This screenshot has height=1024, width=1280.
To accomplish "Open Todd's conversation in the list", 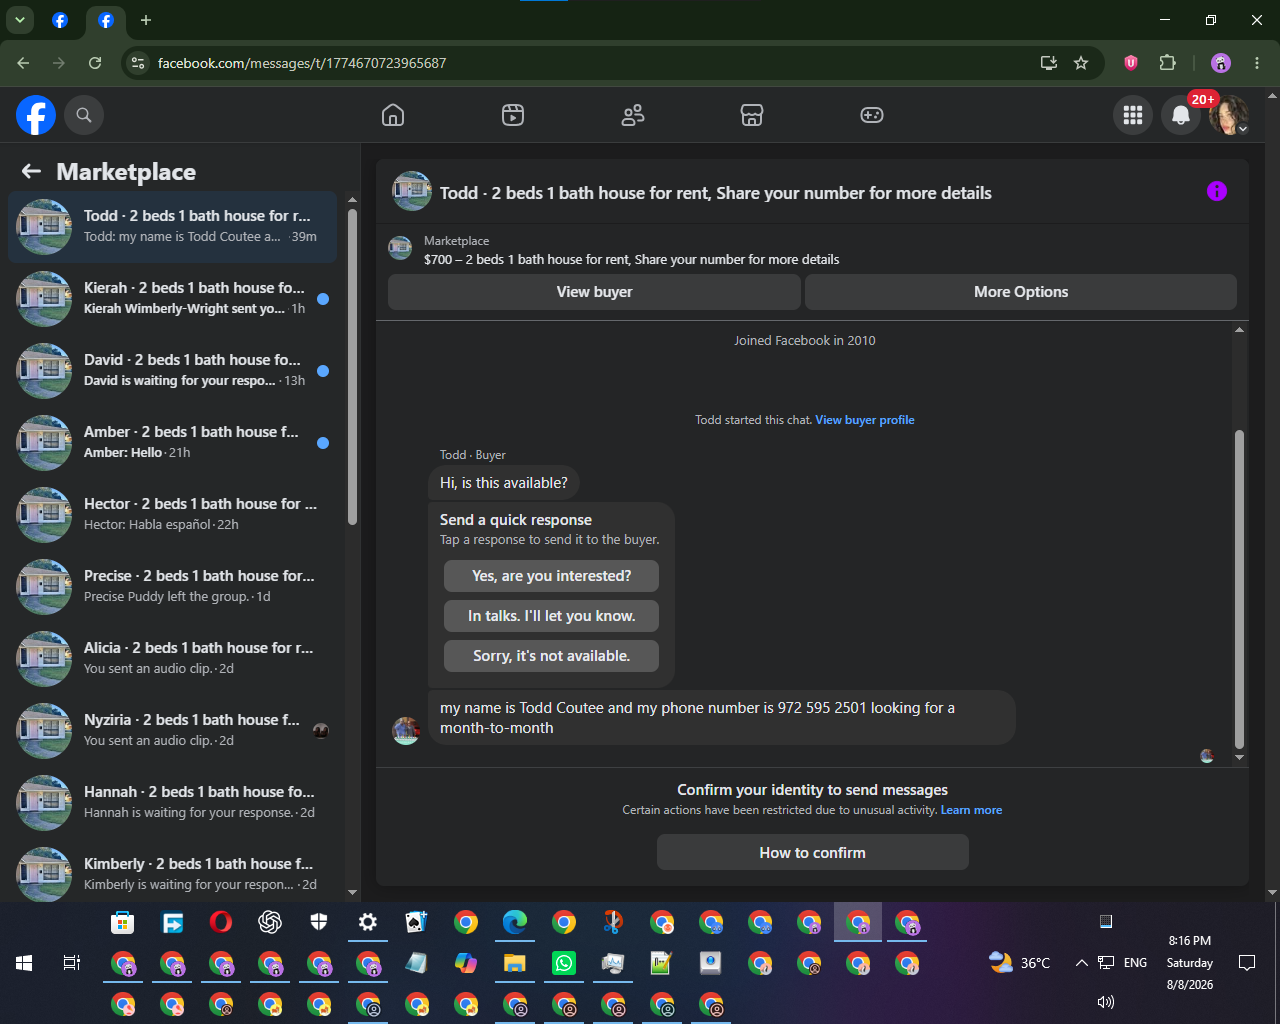I will [x=172, y=227].
